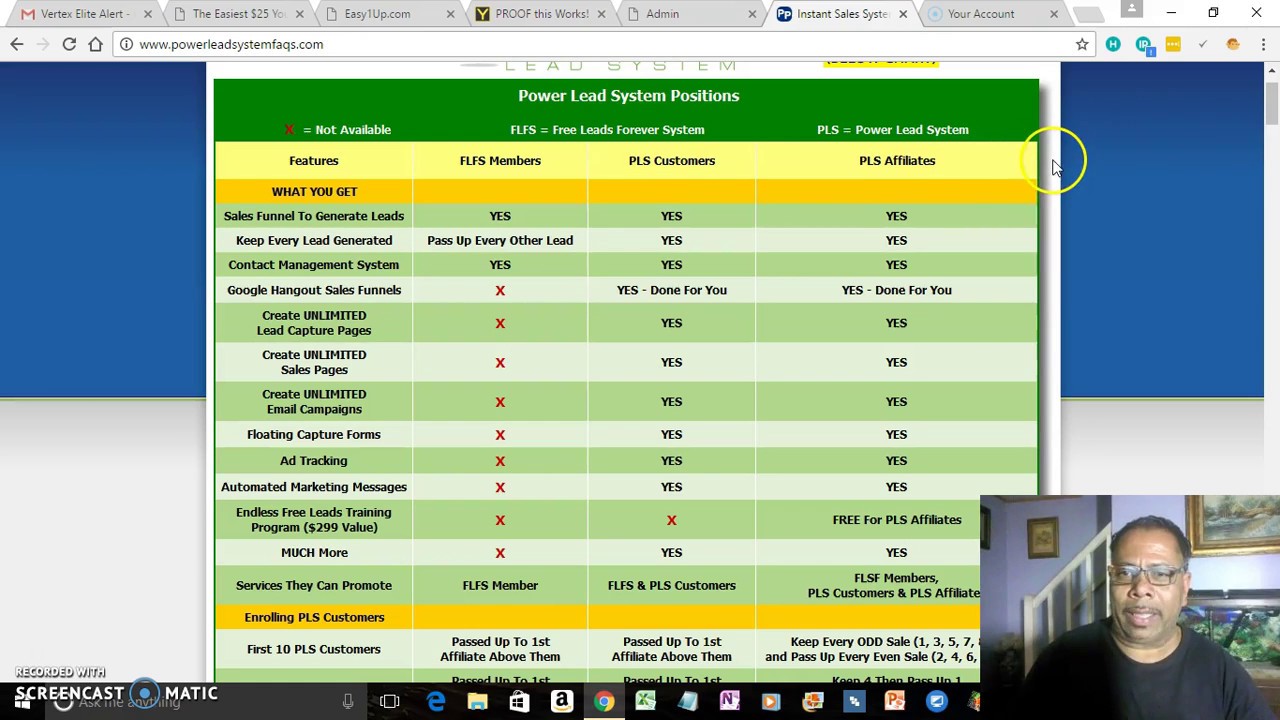Image resolution: width=1280 pixels, height=720 pixels.
Task: Switch to the PROOF this Works! tab
Action: click(x=539, y=14)
